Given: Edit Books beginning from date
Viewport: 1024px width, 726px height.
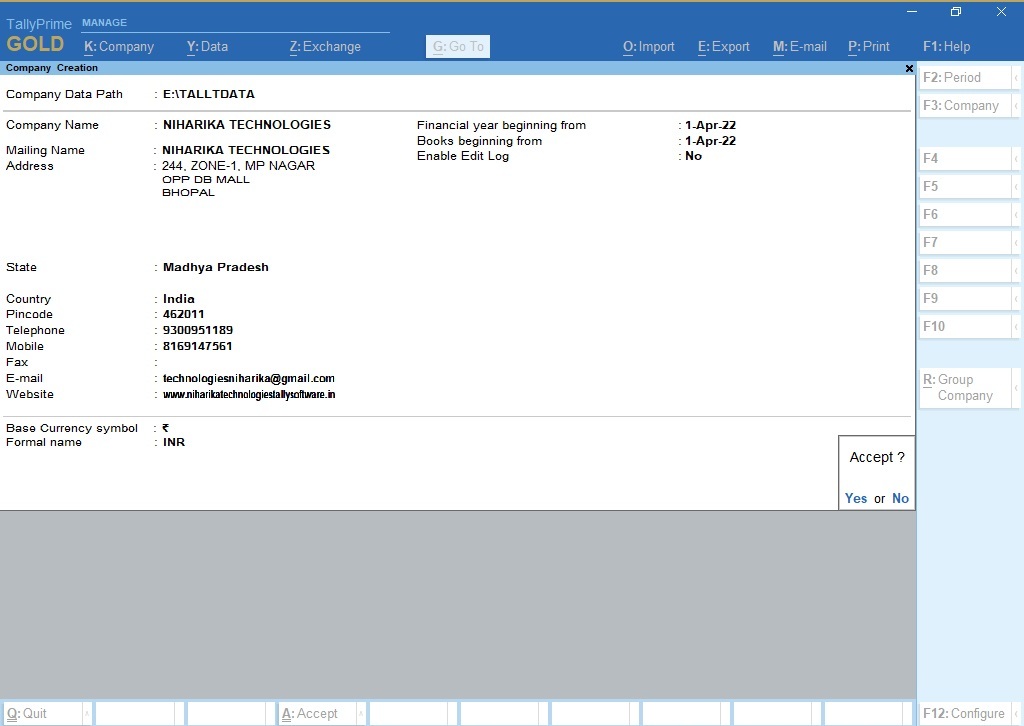Looking at the screenshot, I should tap(711, 141).
